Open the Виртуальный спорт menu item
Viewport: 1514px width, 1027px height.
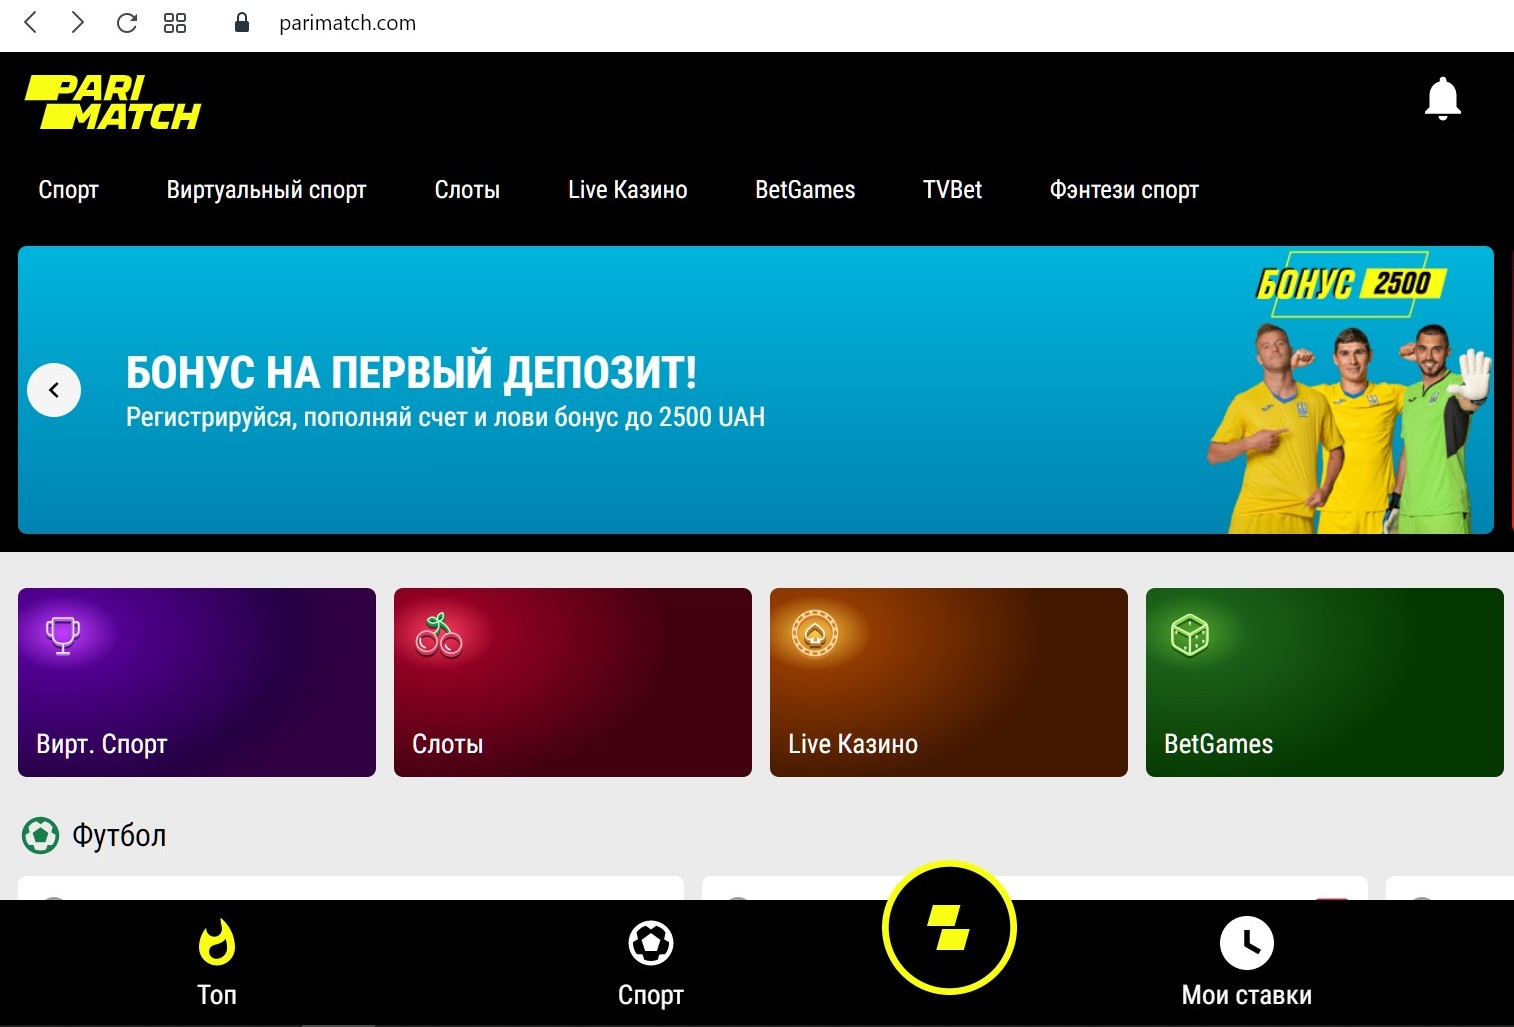click(267, 190)
